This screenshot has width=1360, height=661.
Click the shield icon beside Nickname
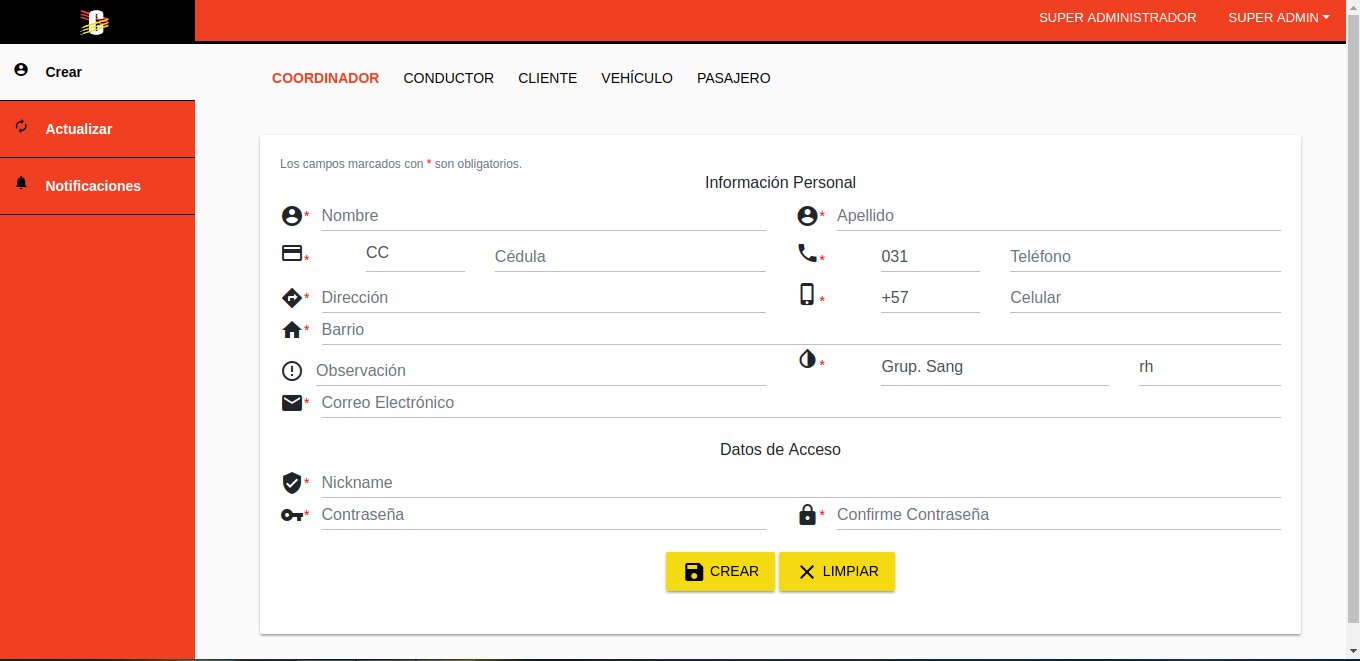pos(291,483)
